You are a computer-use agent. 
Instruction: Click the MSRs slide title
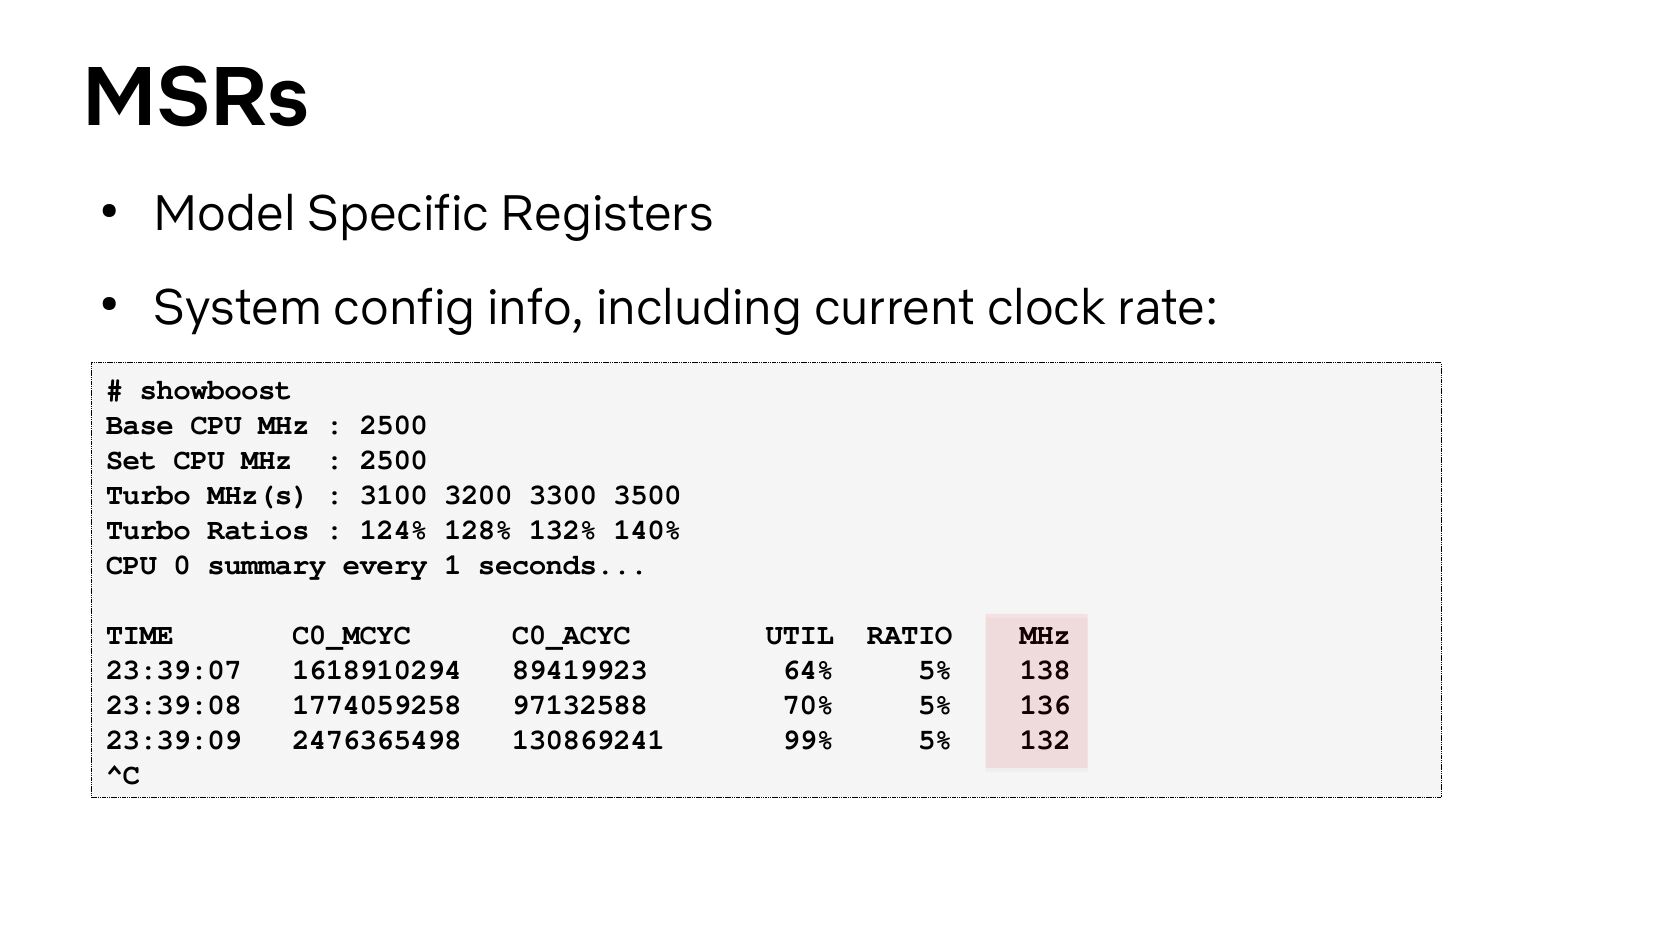click(x=196, y=98)
